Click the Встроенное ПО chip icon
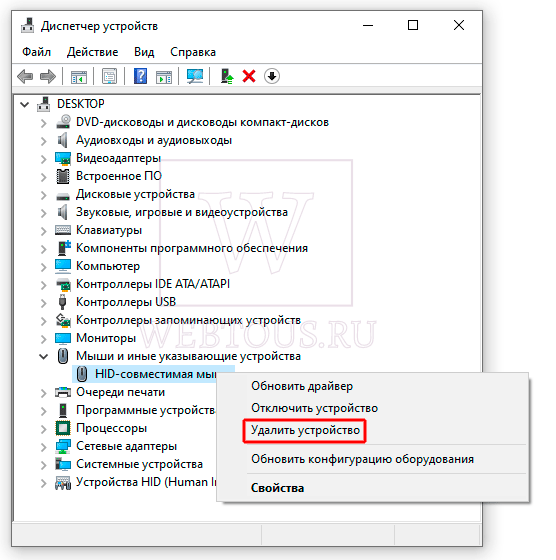556x560 pixels. [63, 176]
